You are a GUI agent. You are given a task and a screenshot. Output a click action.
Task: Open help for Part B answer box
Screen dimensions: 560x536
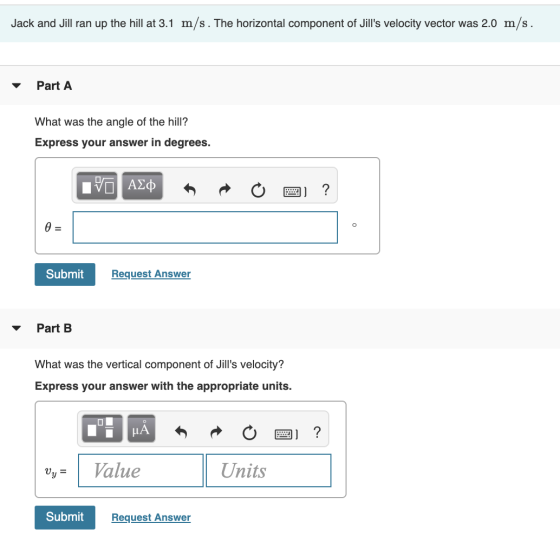pyautogui.click(x=317, y=432)
